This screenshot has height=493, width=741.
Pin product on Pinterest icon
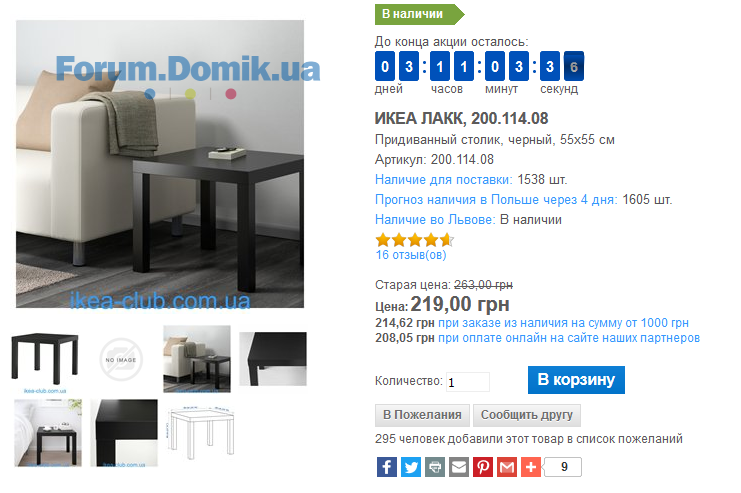[483, 467]
